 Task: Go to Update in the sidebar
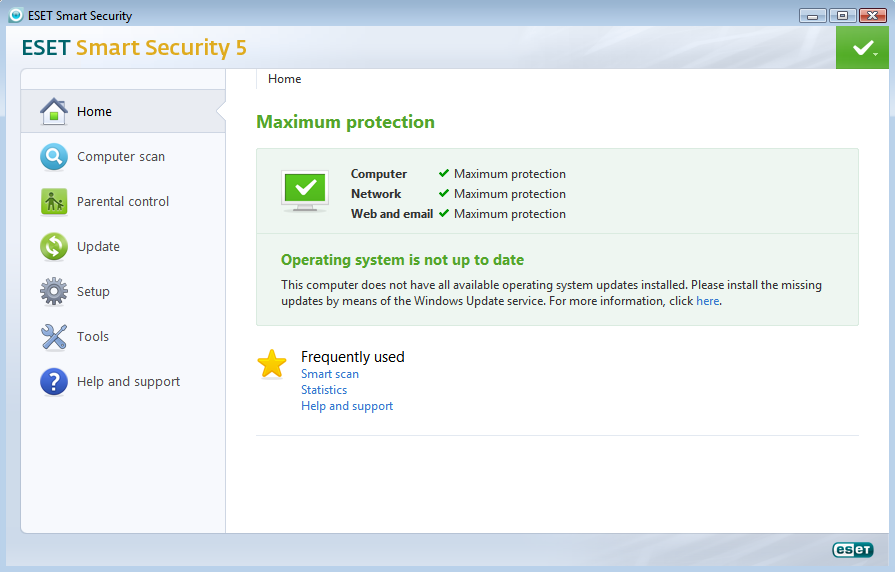pyautogui.click(x=98, y=247)
